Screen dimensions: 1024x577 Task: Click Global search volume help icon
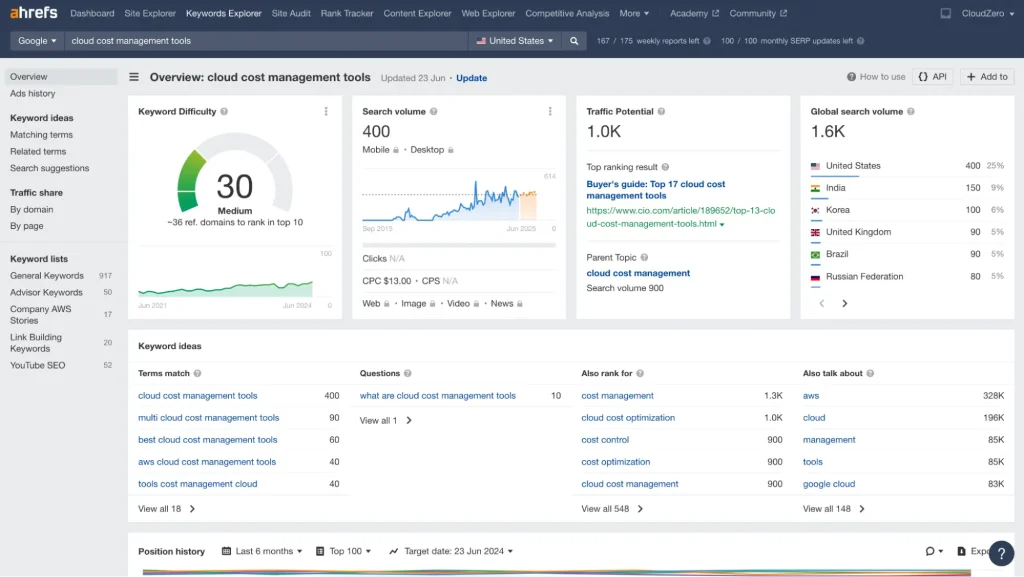pyautogui.click(x=910, y=112)
